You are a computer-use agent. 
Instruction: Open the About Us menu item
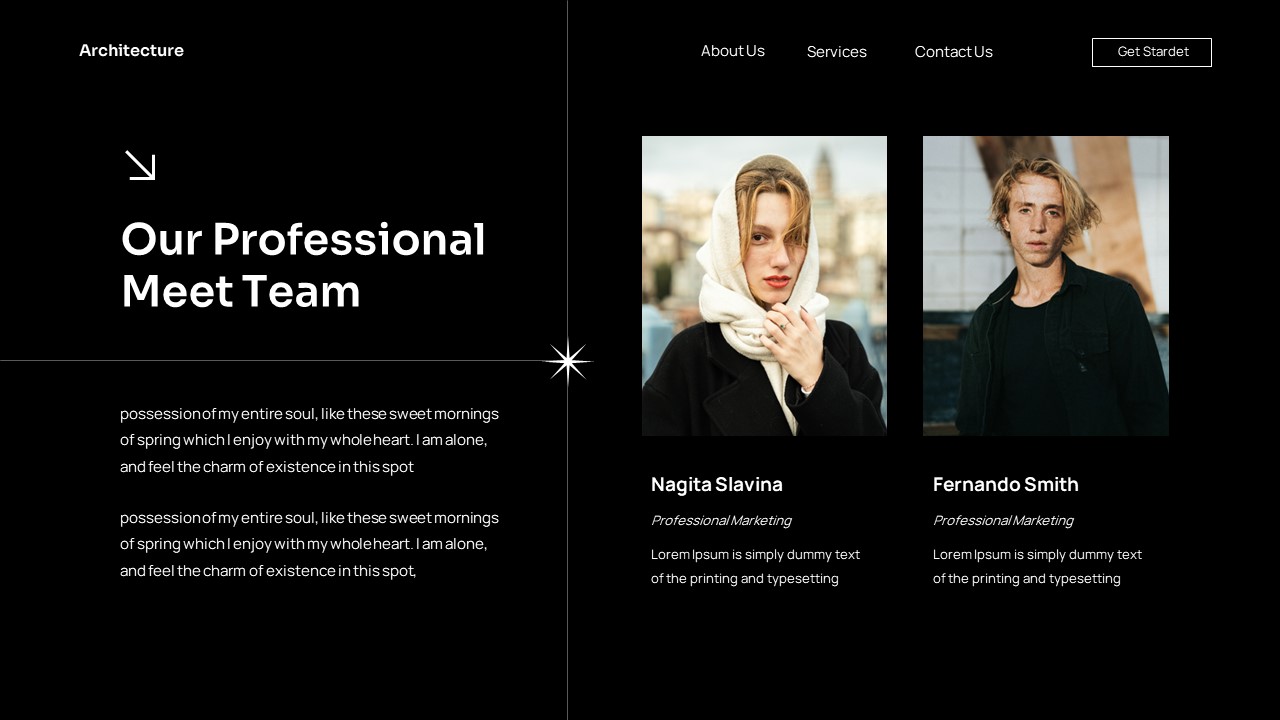[x=732, y=51]
